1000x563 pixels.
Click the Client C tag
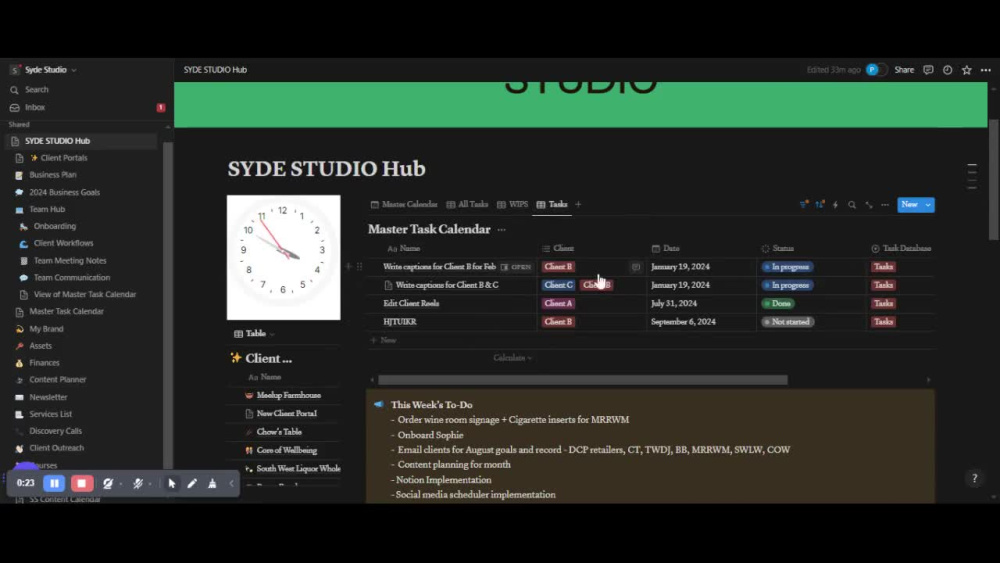(559, 285)
